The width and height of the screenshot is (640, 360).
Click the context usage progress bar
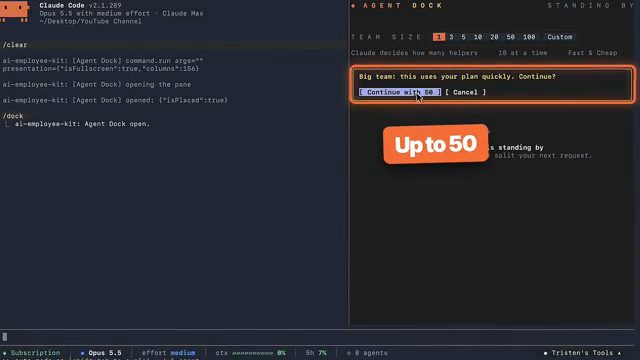[252, 353]
